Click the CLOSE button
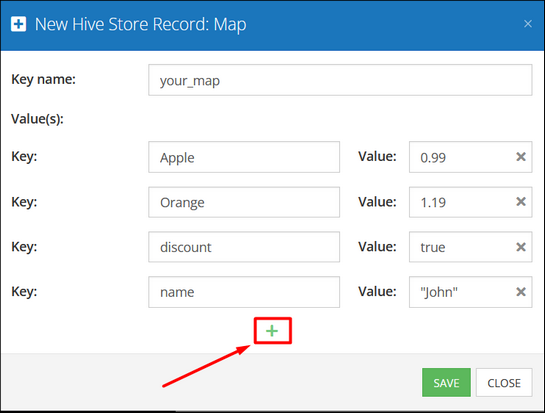This screenshot has height=413, width=545. tap(504, 382)
